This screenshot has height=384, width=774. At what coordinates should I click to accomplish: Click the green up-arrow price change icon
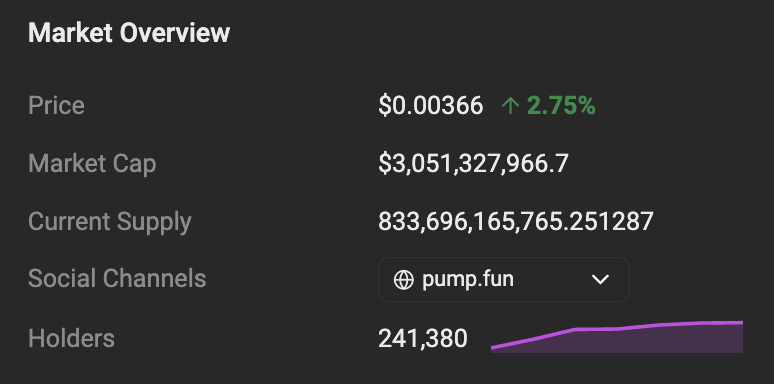[510, 106]
